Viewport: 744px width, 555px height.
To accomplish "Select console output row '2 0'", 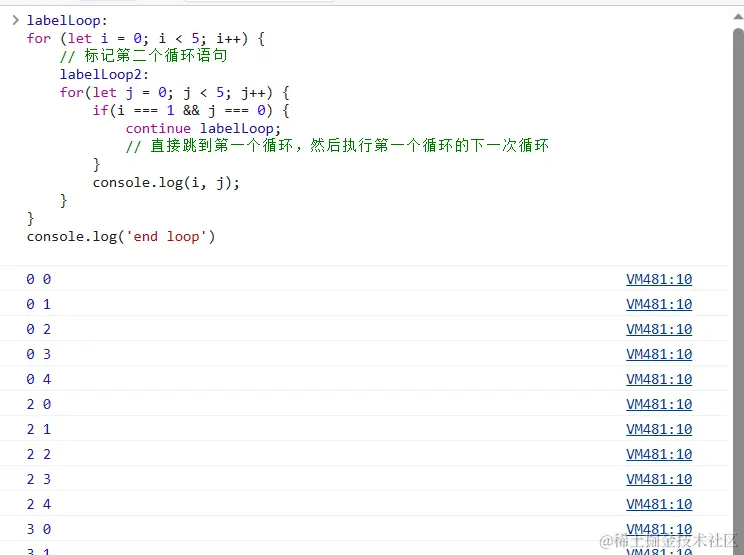I will click(x=364, y=404).
